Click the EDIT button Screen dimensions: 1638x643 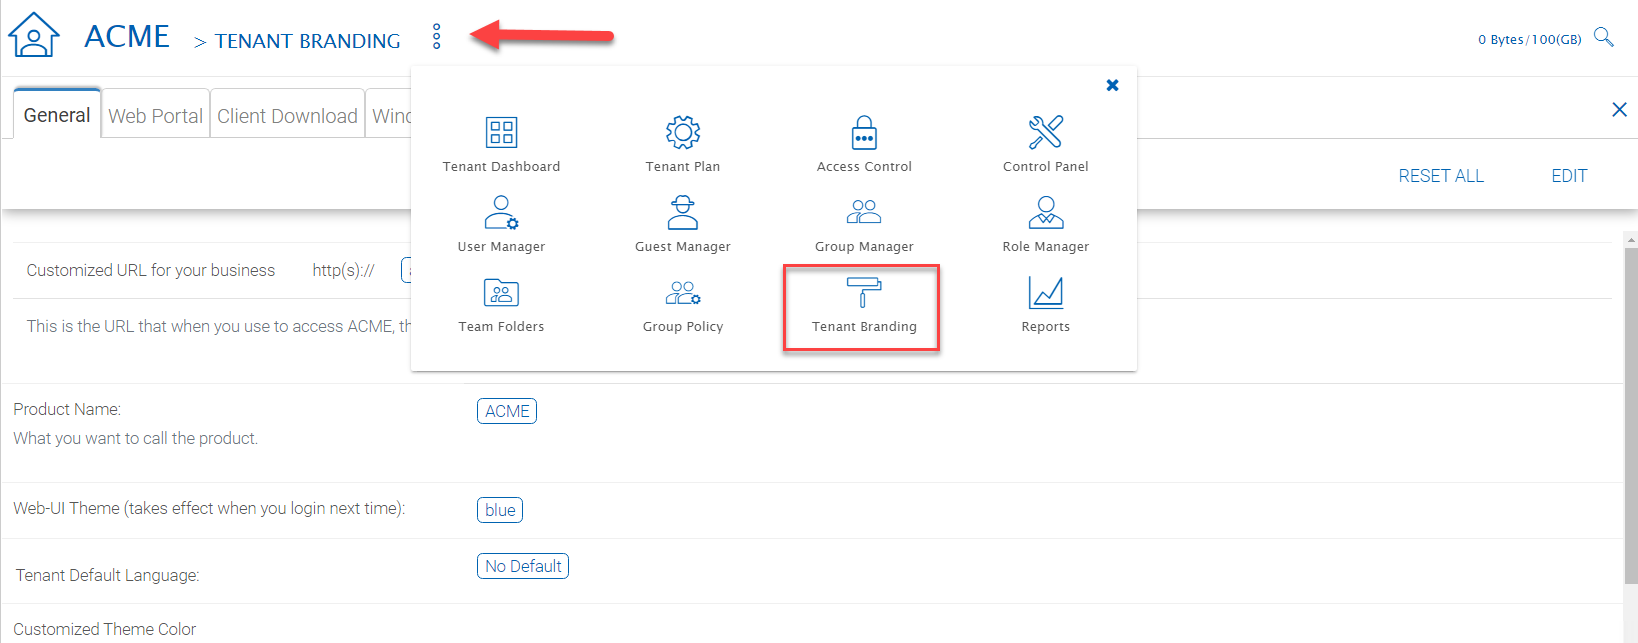pos(1569,176)
